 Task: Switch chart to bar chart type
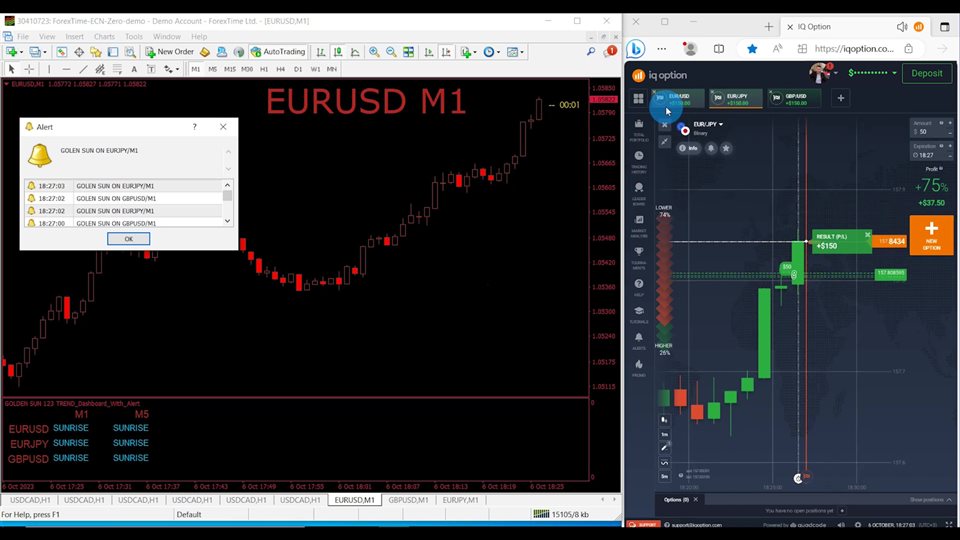coord(320,52)
